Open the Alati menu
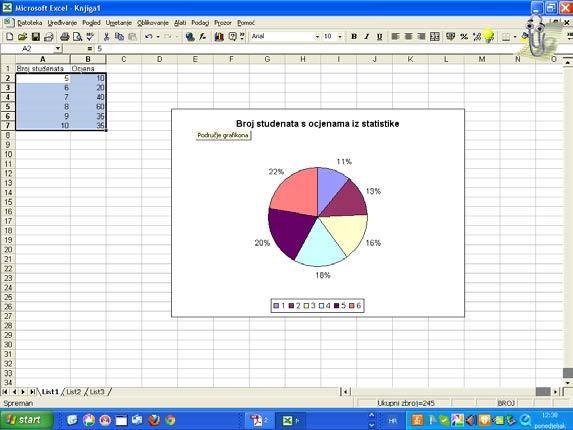The image size is (573, 430). point(180,23)
